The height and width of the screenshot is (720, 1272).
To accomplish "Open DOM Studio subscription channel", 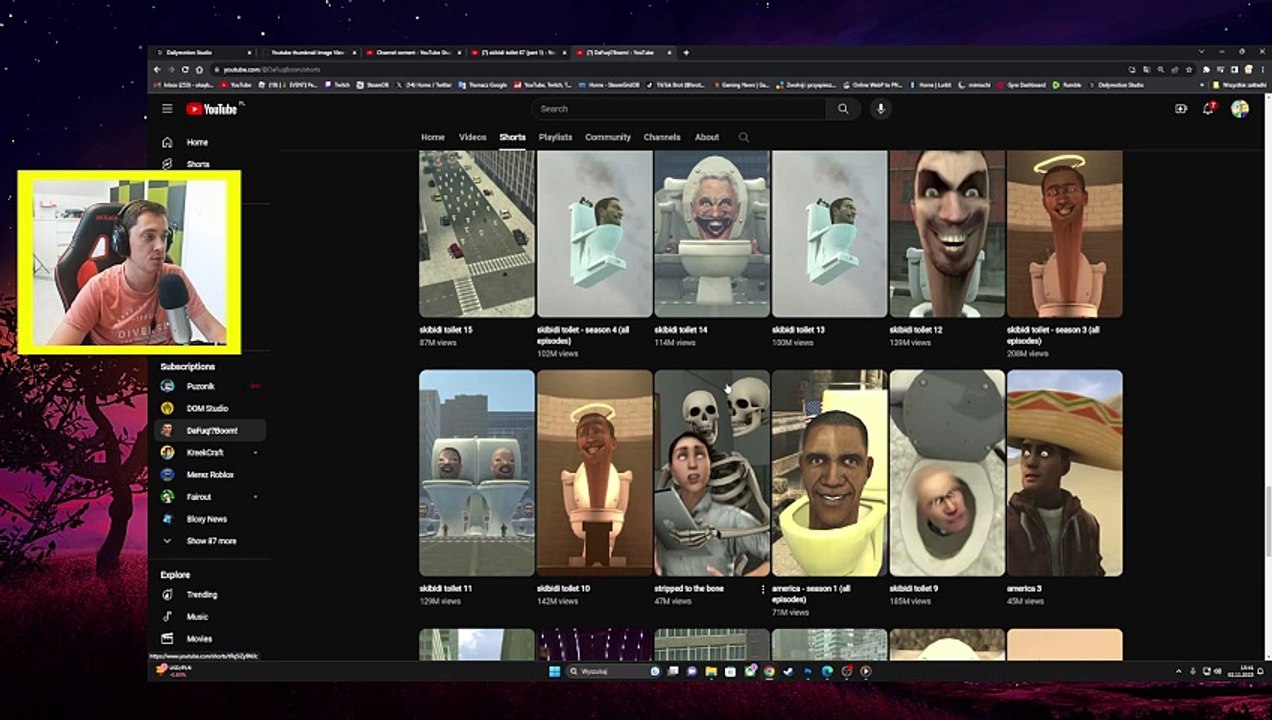I will coord(207,408).
